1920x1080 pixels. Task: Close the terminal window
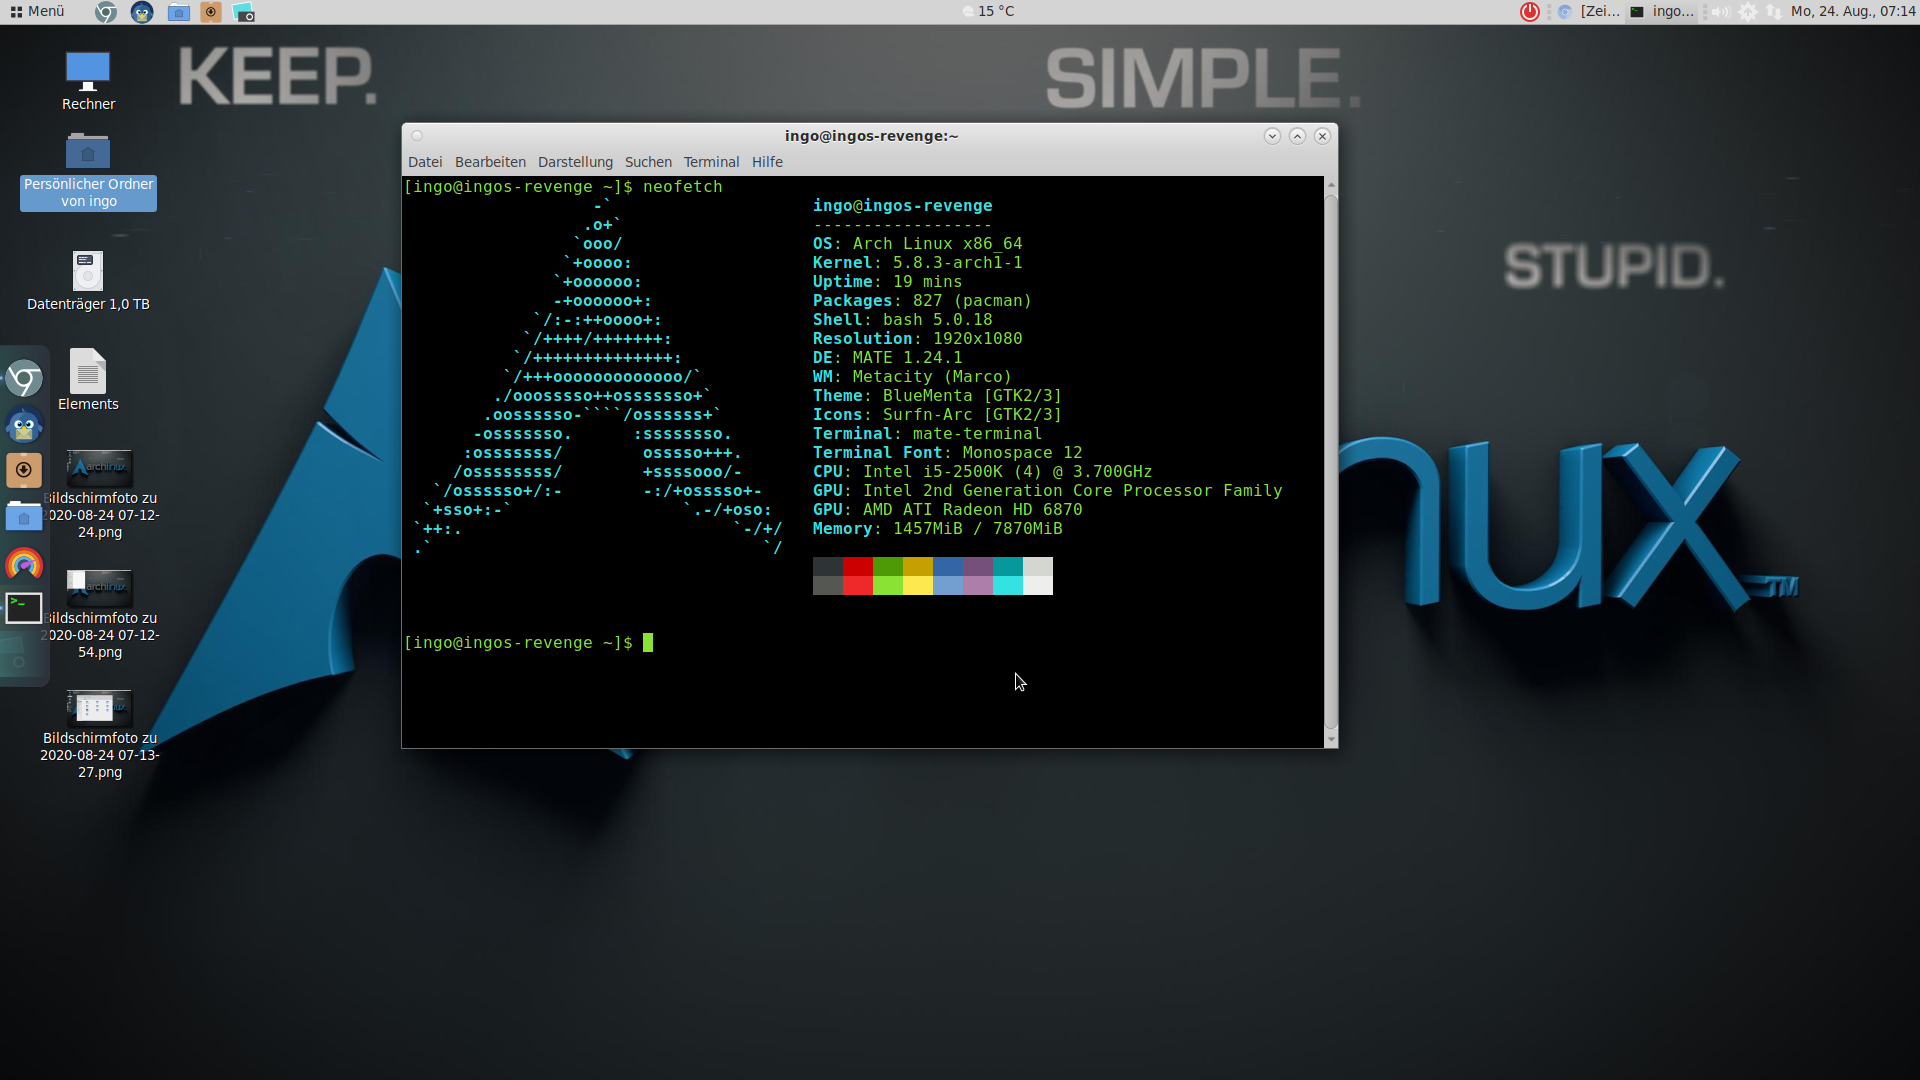[x=1322, y=136]
